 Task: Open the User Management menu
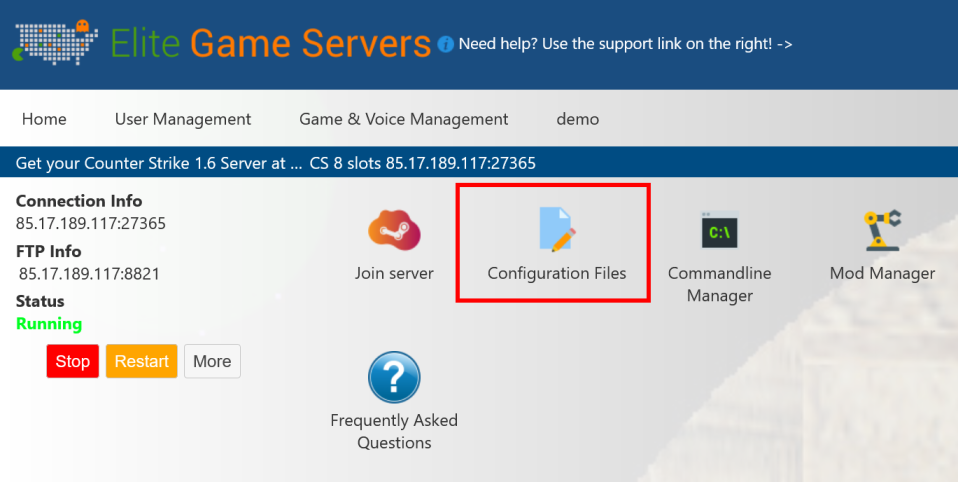(x=183, y=119)
